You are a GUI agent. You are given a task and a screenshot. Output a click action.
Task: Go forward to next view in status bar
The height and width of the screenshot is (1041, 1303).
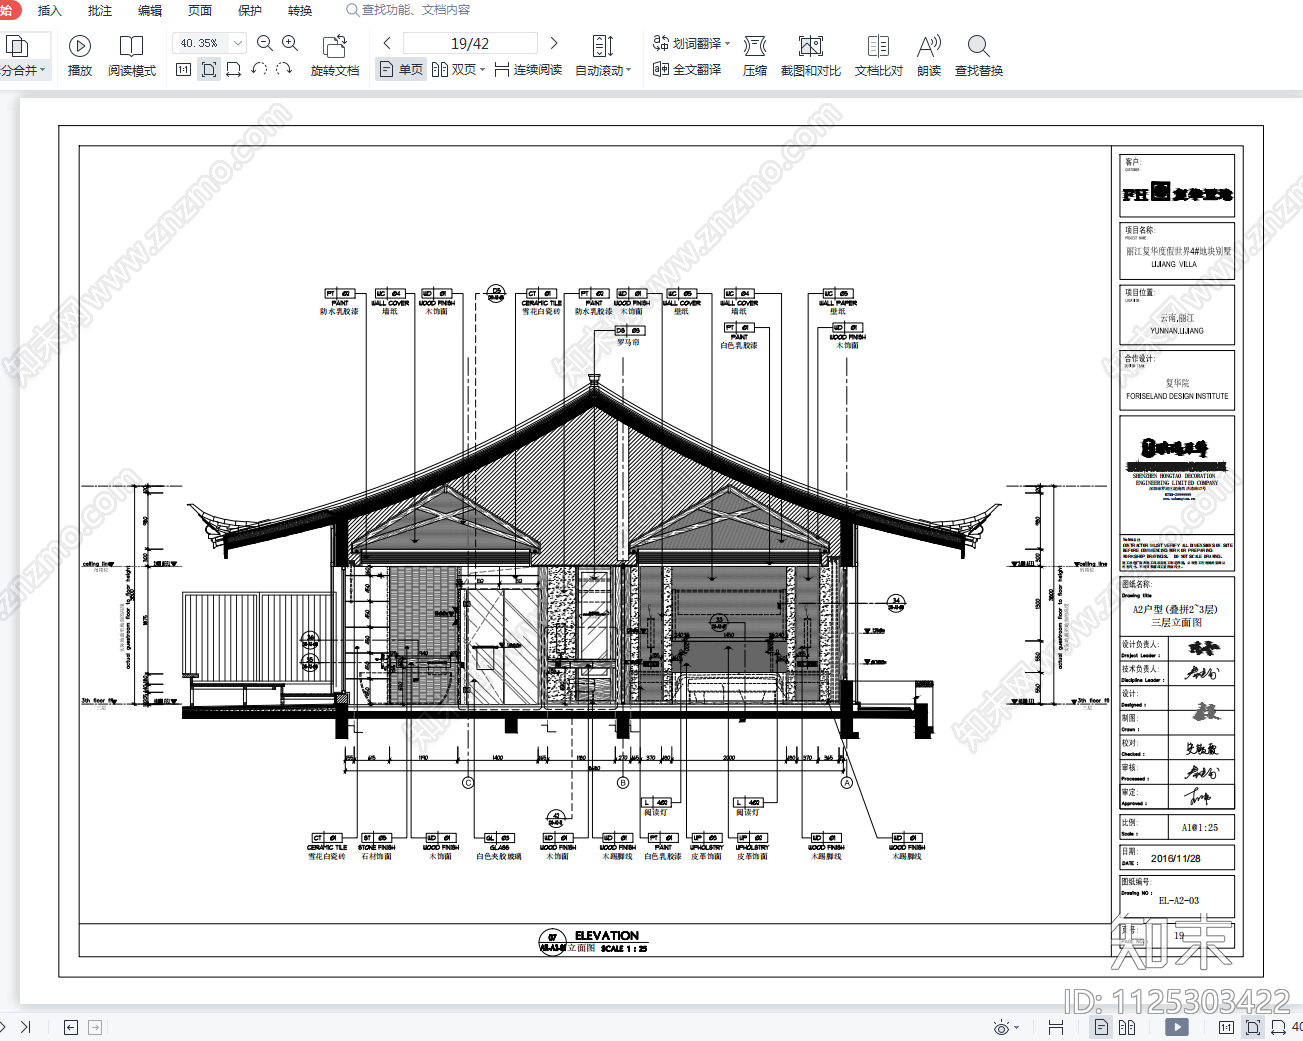tap(95, 1027)
